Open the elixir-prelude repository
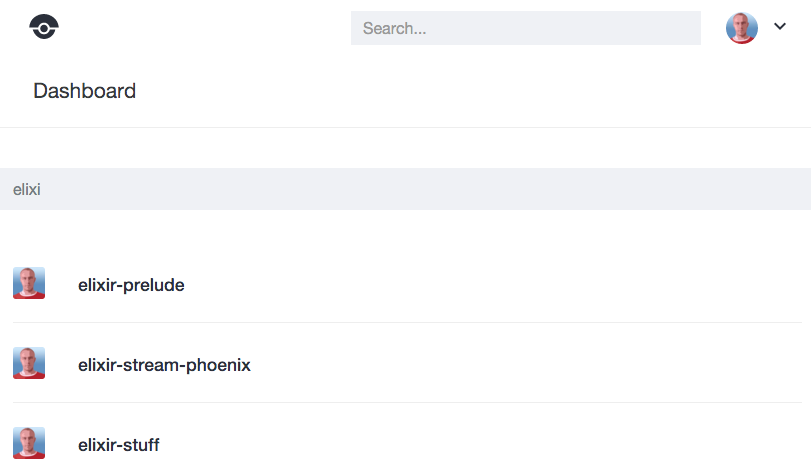The image size is (811, 469). click(131, 285)
